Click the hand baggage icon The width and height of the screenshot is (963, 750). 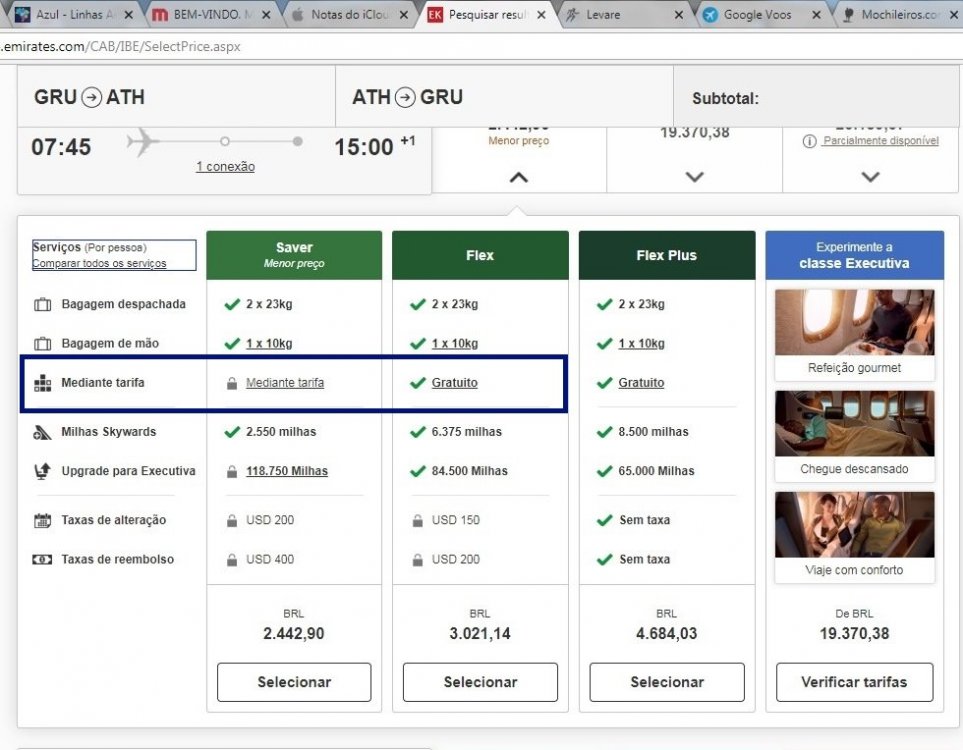[42, 343]
